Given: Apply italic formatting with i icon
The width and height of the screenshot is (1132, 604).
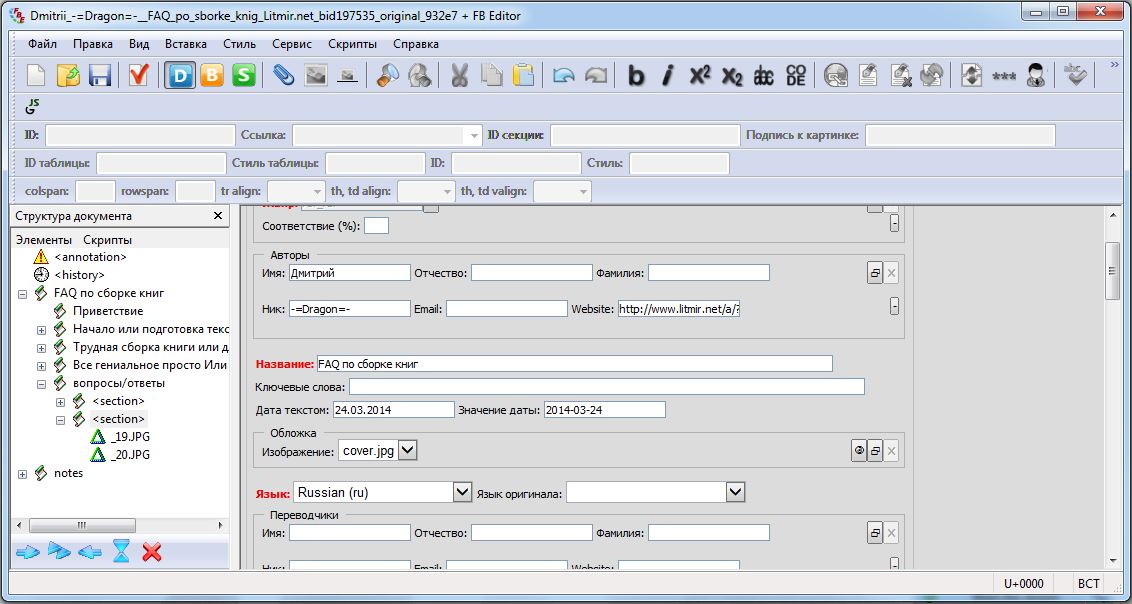Looking at the screenshot, I should click(668, 75).
